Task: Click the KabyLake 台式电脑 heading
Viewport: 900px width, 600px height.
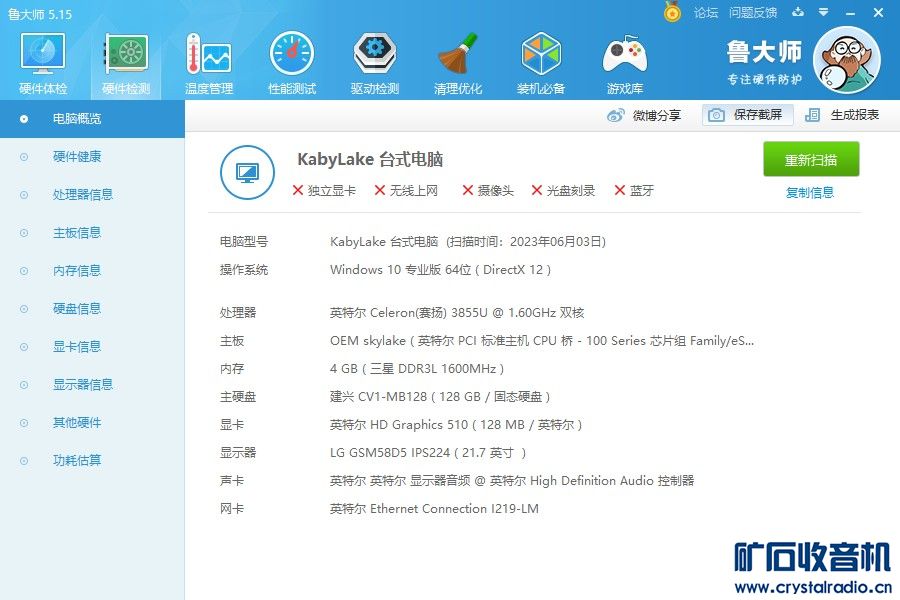Action: coord(370,159)
